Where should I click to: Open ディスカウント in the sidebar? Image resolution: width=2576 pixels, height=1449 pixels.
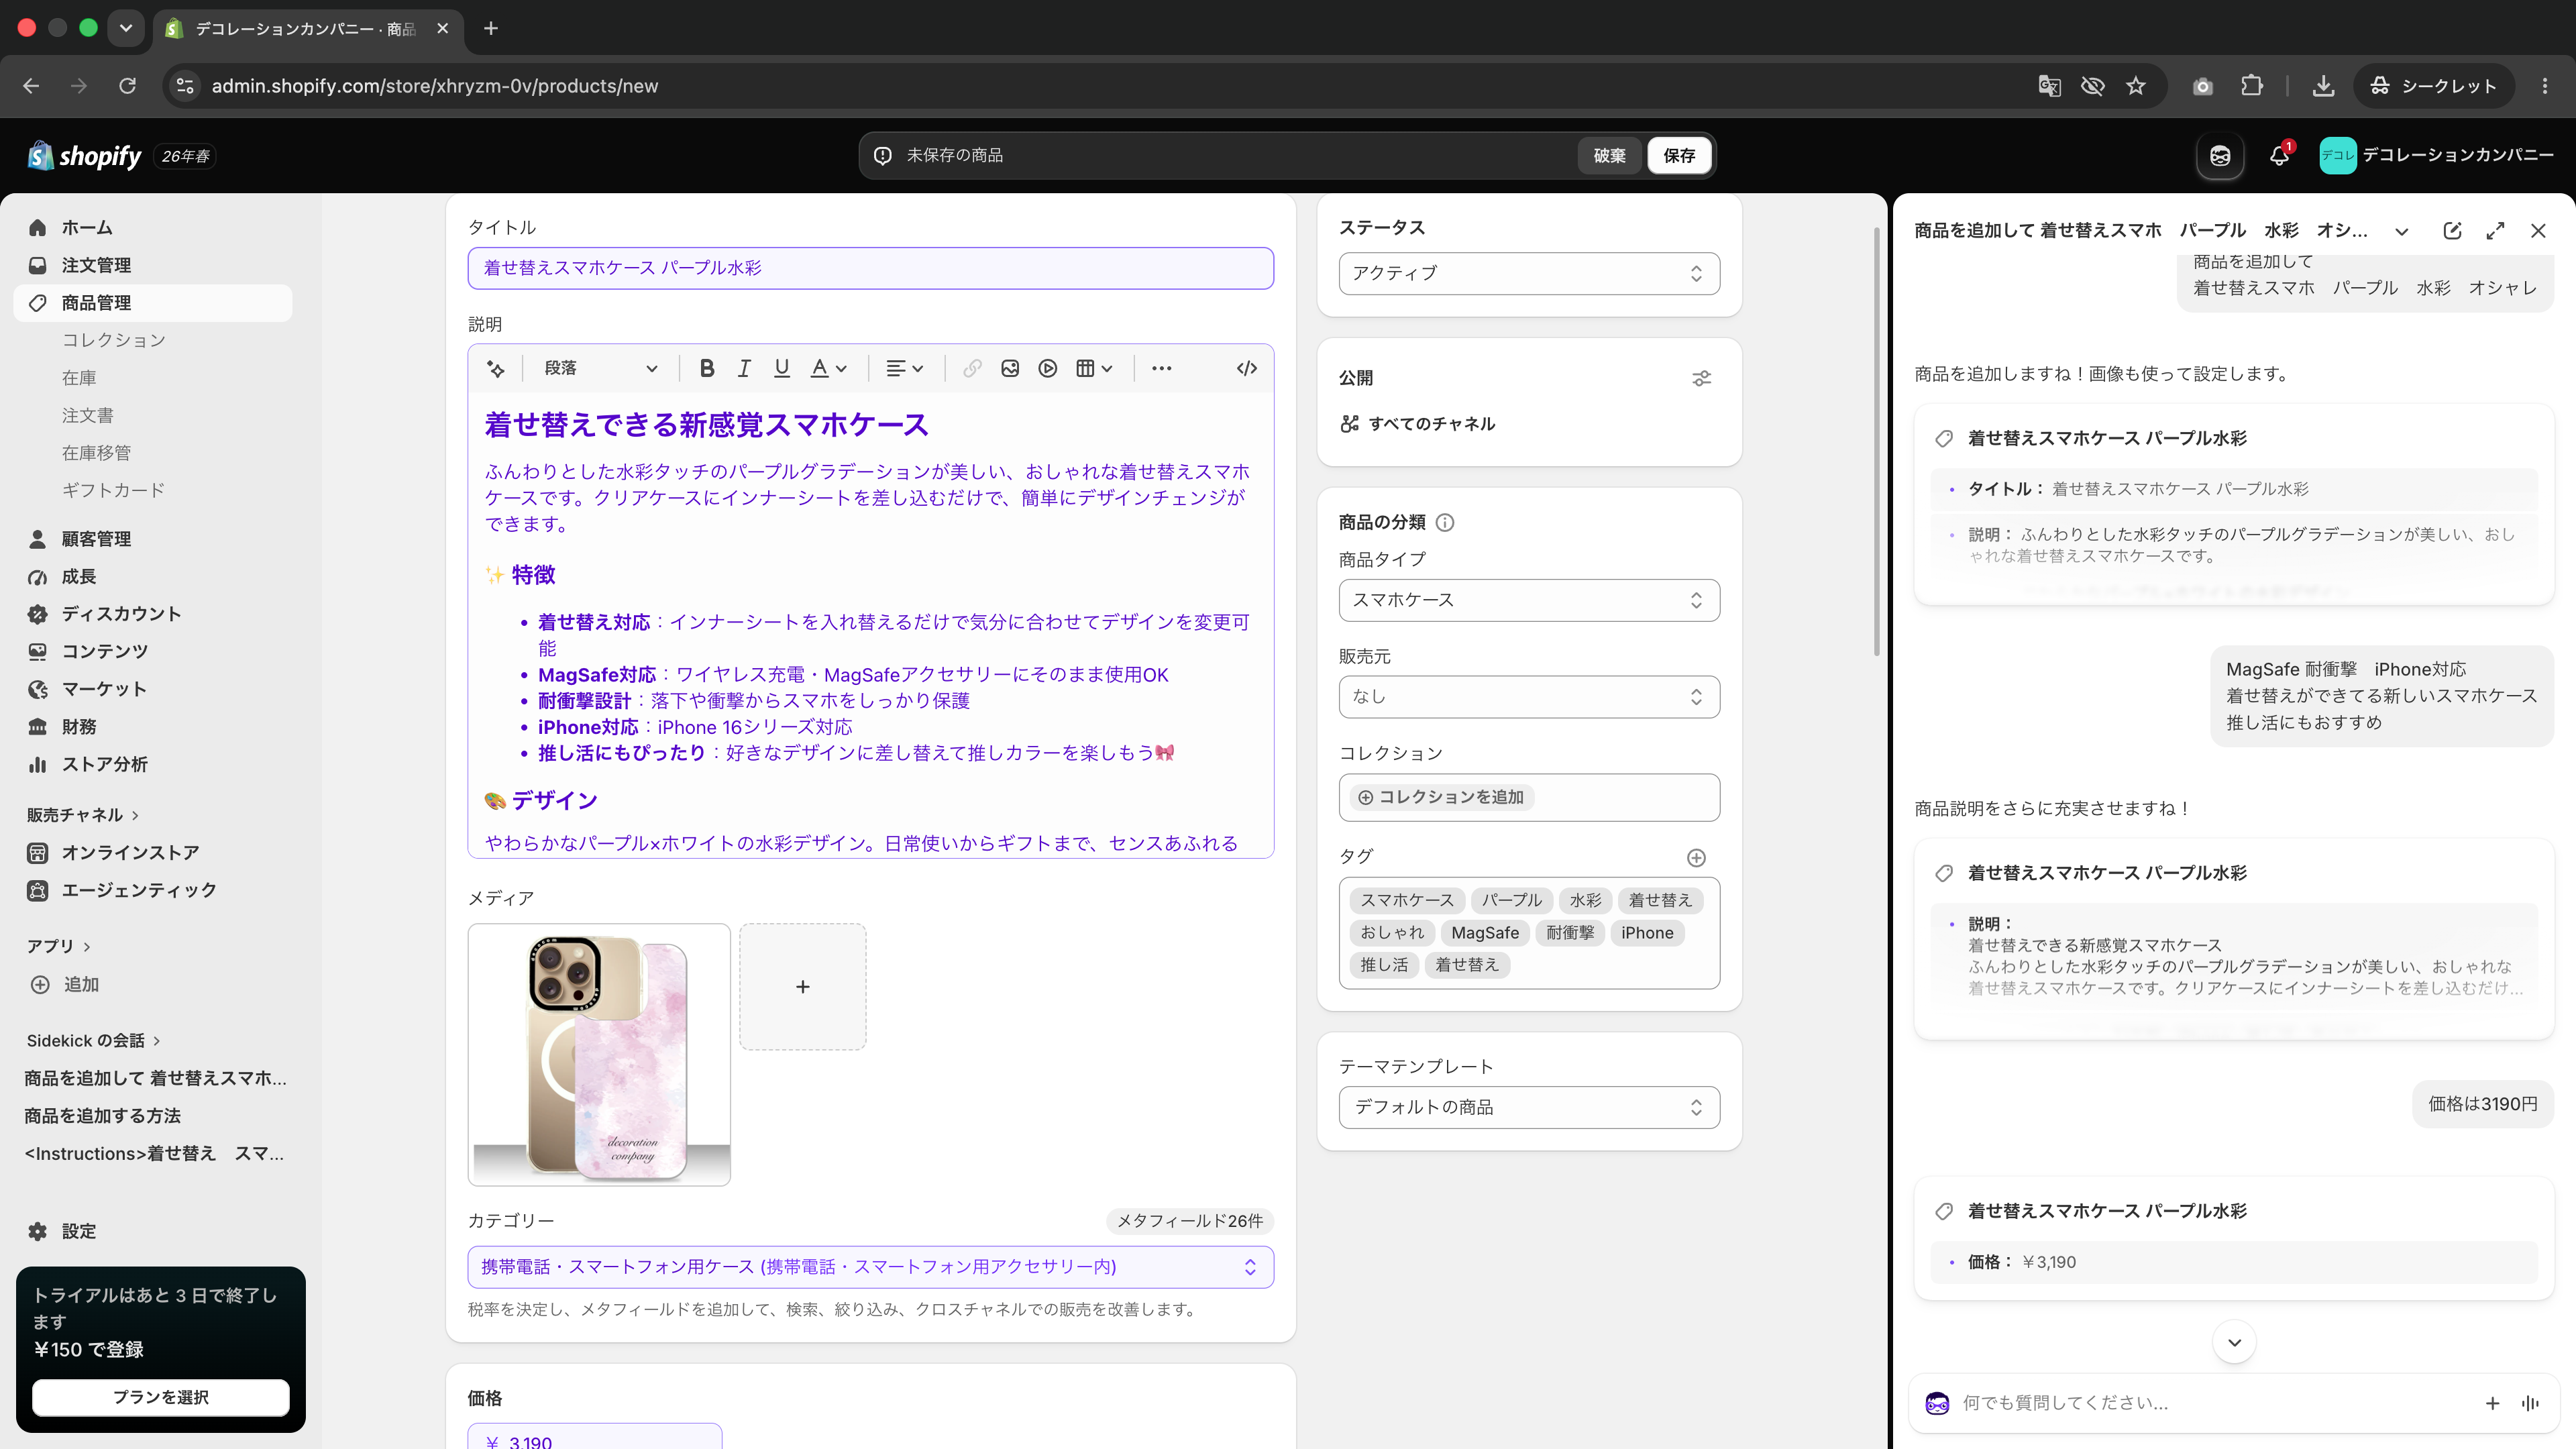pos(153,614)
